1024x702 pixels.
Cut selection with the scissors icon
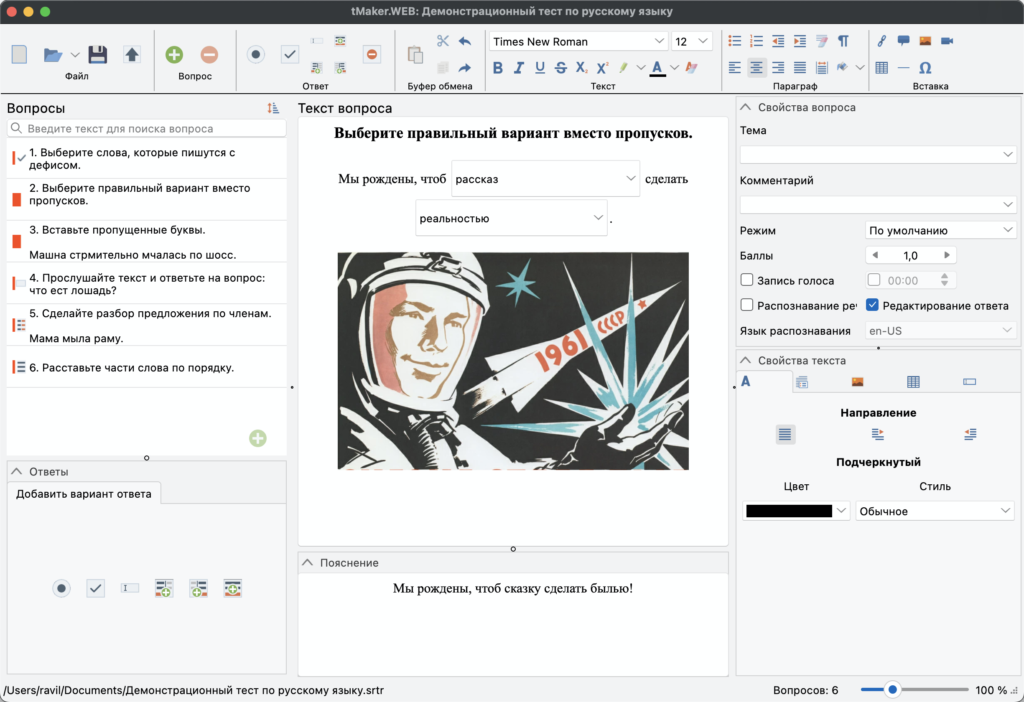pyautogui.click(x=443, y=40)
